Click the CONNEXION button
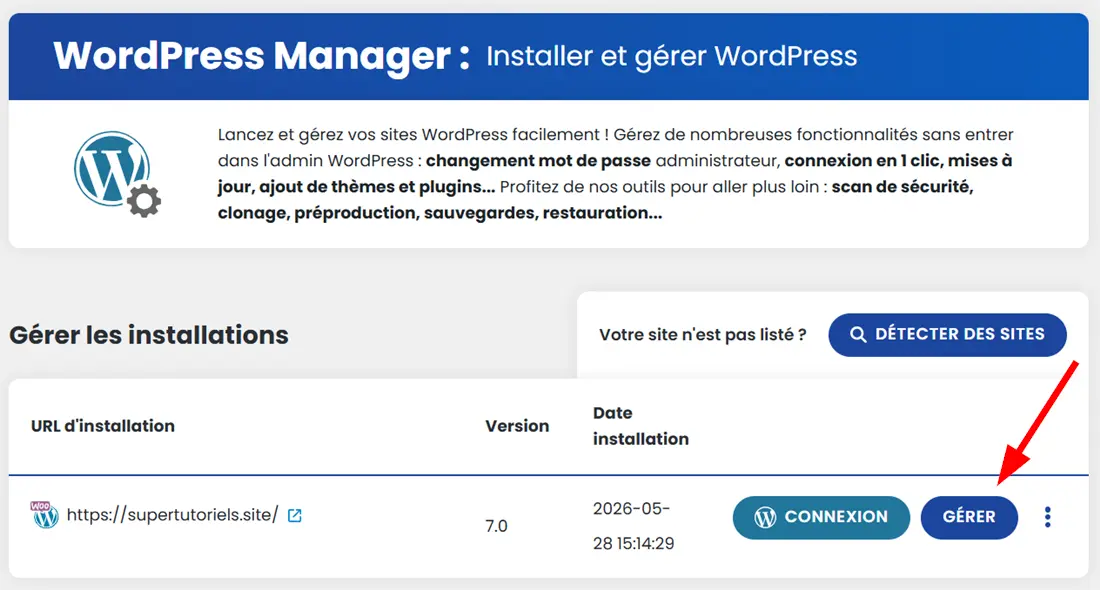The height and width of the screenshot is (590, 1100). (821, 517)
